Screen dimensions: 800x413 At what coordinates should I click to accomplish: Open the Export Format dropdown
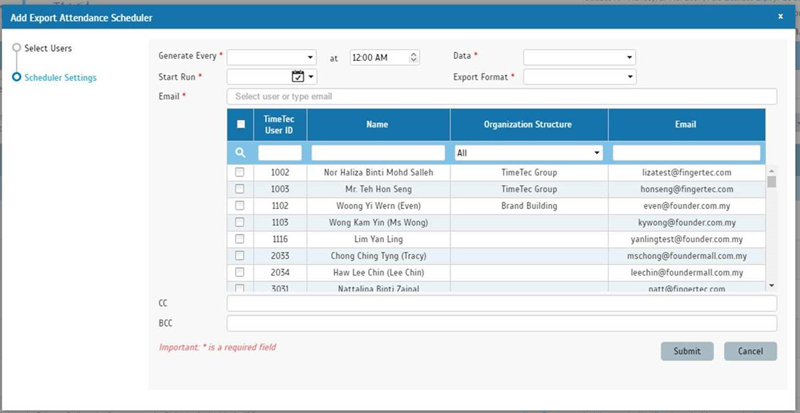coord(580,77)
